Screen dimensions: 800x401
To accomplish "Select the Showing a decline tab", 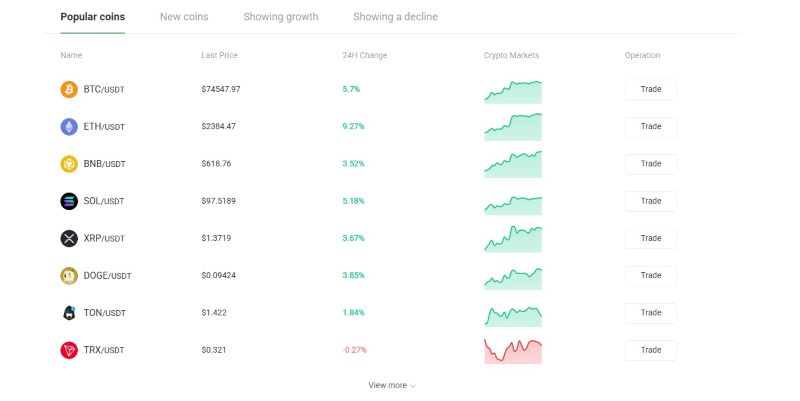I will (395, 17).
